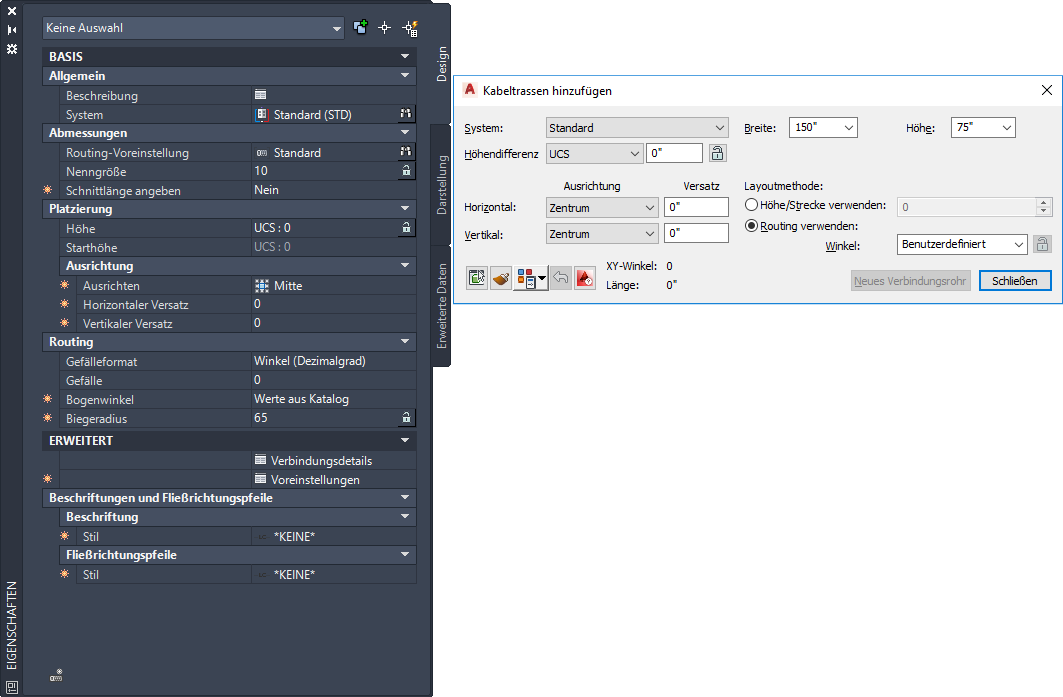Click the floating viewer toolbar icon
The height and width of the screenshot is (697, 1063).
click(x=477, y=278)
